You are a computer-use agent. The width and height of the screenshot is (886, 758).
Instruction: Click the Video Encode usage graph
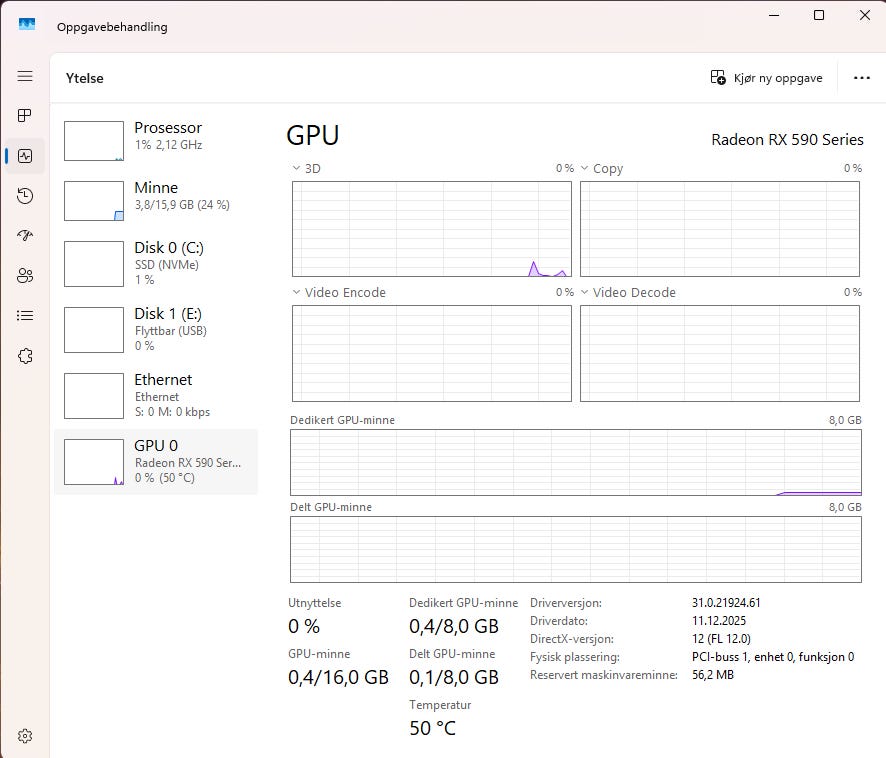432,353
